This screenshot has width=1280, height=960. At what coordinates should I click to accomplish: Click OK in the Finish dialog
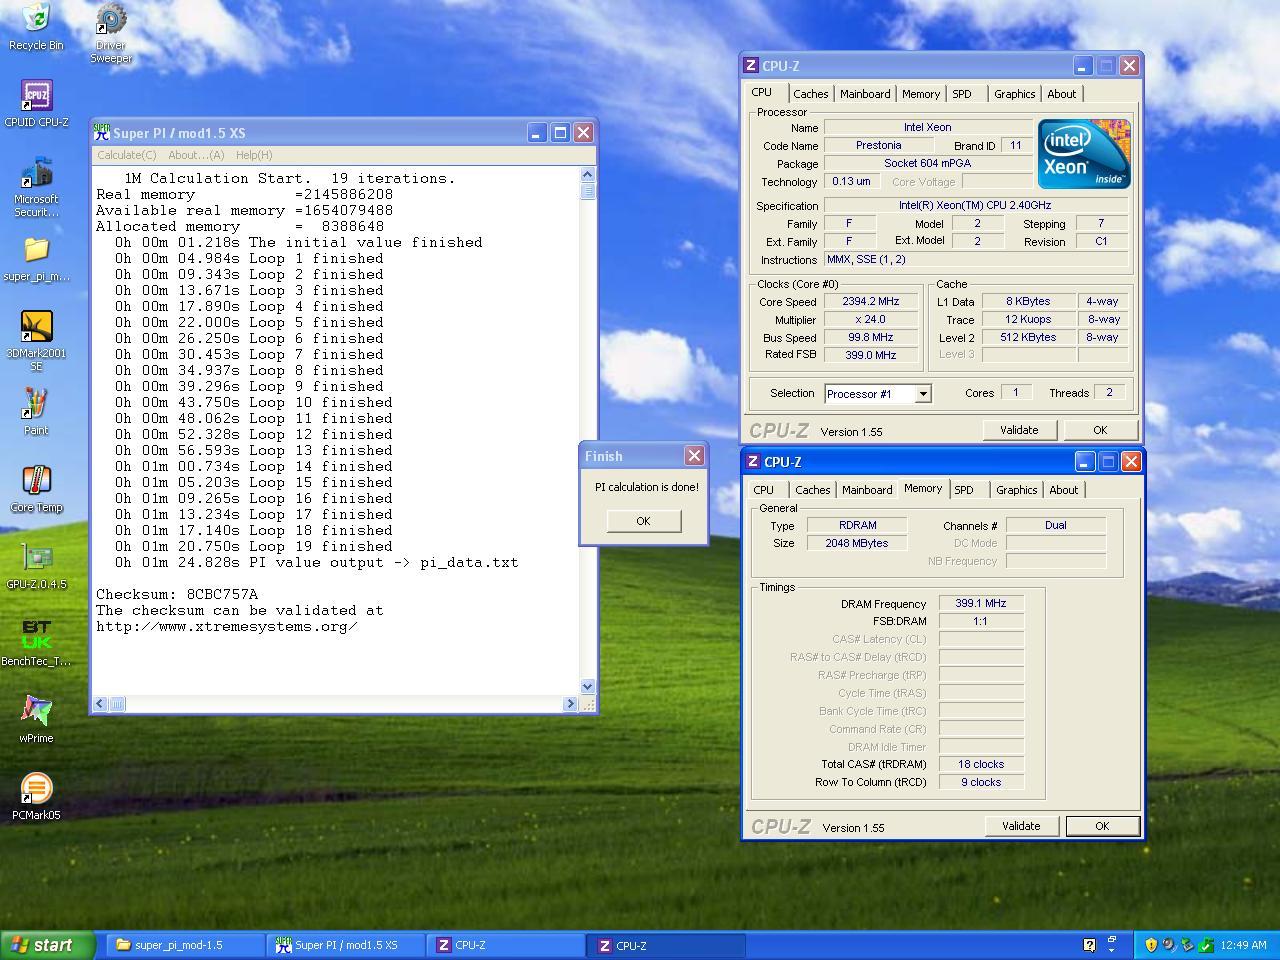tap(643, 521)
